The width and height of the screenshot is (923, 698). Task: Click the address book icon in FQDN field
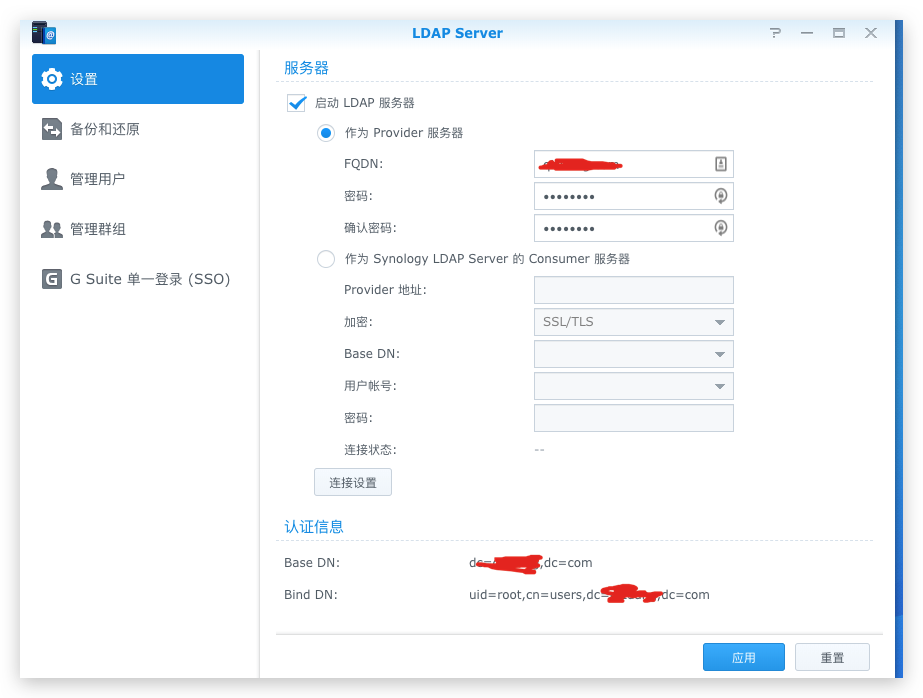(721, 164)
